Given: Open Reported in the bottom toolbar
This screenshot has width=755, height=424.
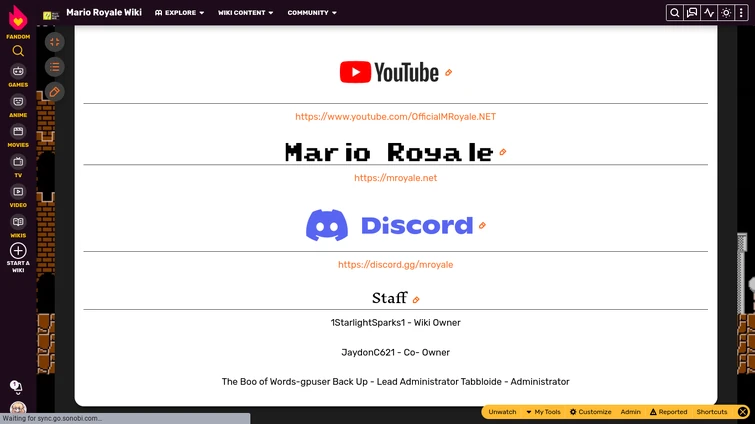Looking at the screenshot, I should pyautogui.click(x=668, y=412).
